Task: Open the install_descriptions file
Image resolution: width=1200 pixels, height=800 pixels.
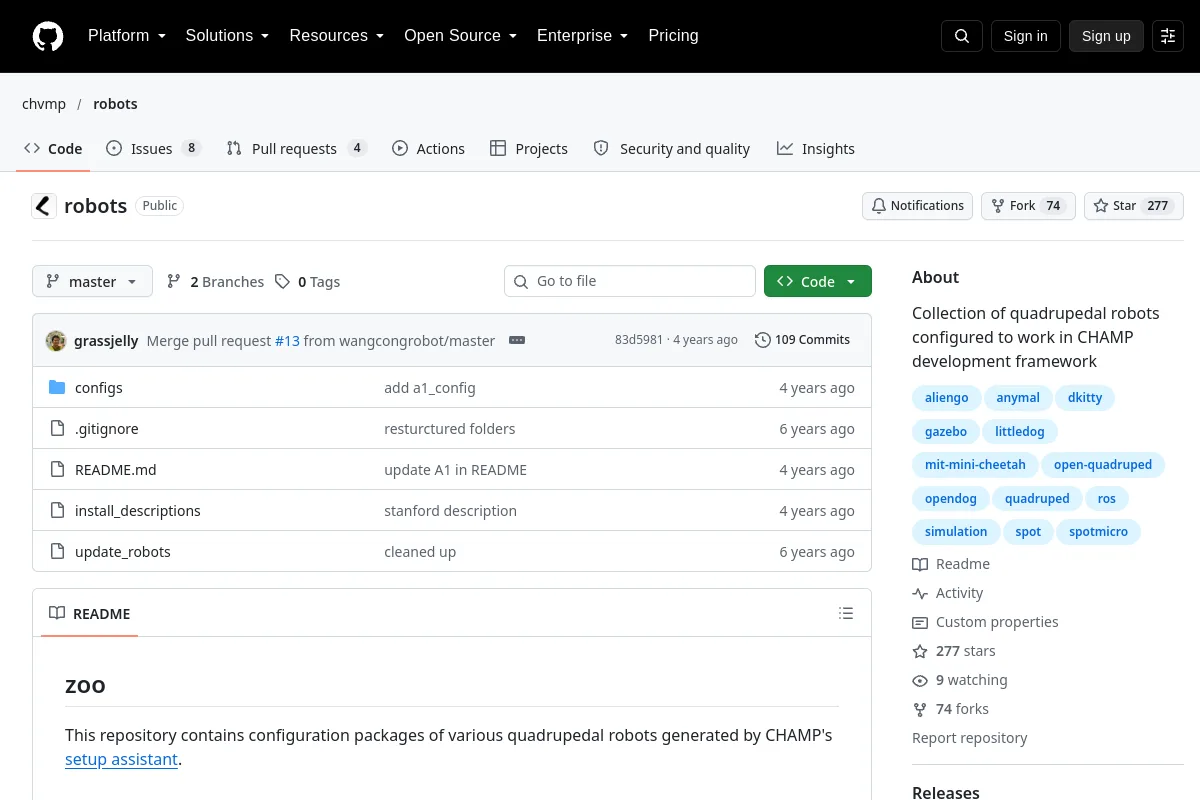Action: click(138, 511)
